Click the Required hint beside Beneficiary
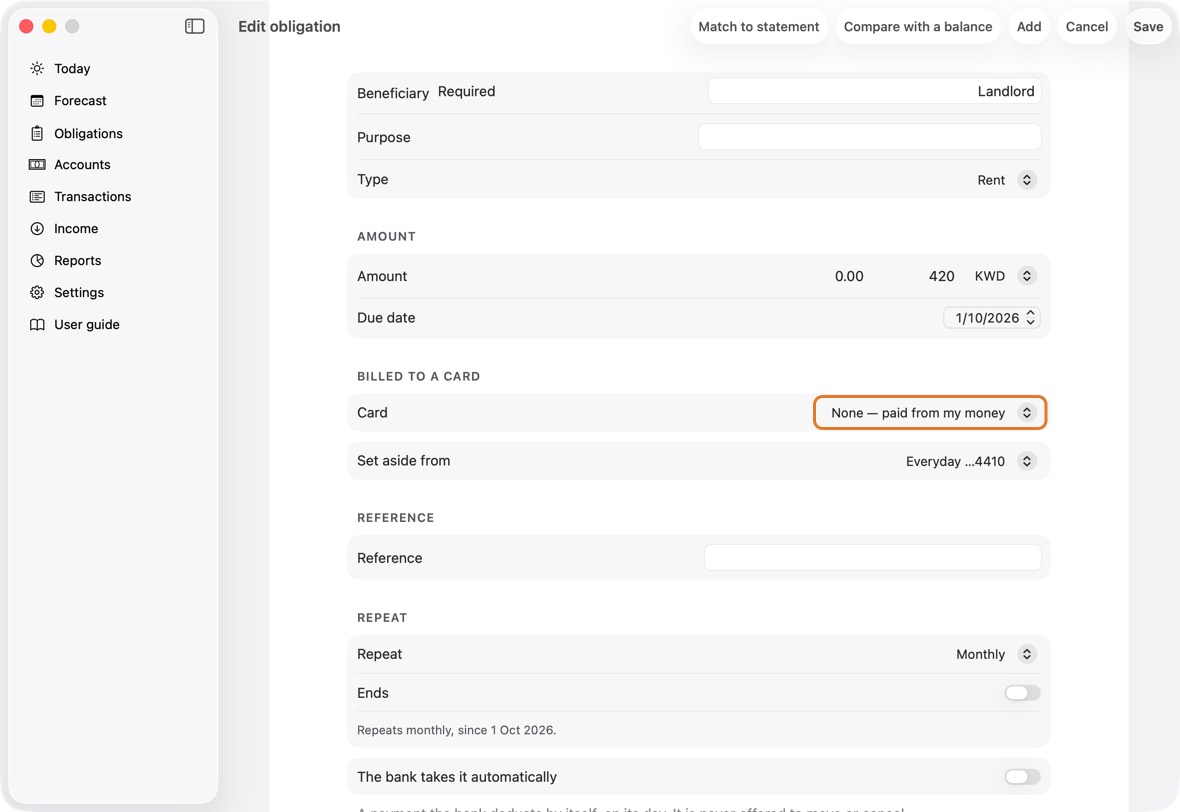This screenshot has height=812, width=1180. pos(467,91)
